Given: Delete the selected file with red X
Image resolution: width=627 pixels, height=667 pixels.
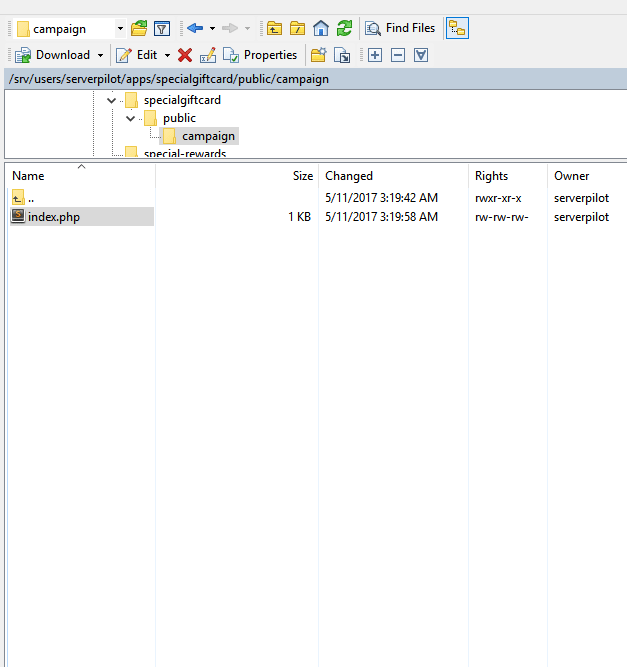Looking at the screenshot, I should (x=185, y=55).
